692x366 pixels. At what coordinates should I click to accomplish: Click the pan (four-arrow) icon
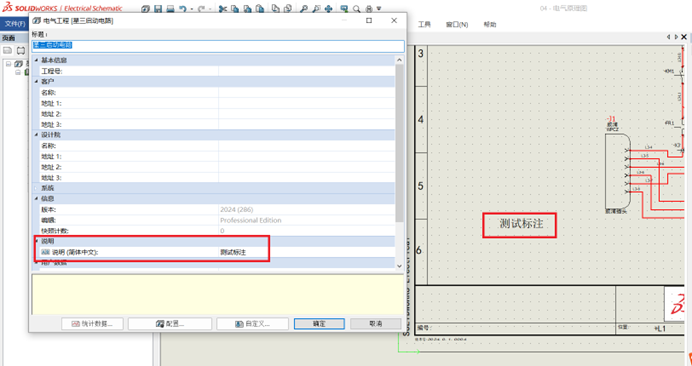328,8
